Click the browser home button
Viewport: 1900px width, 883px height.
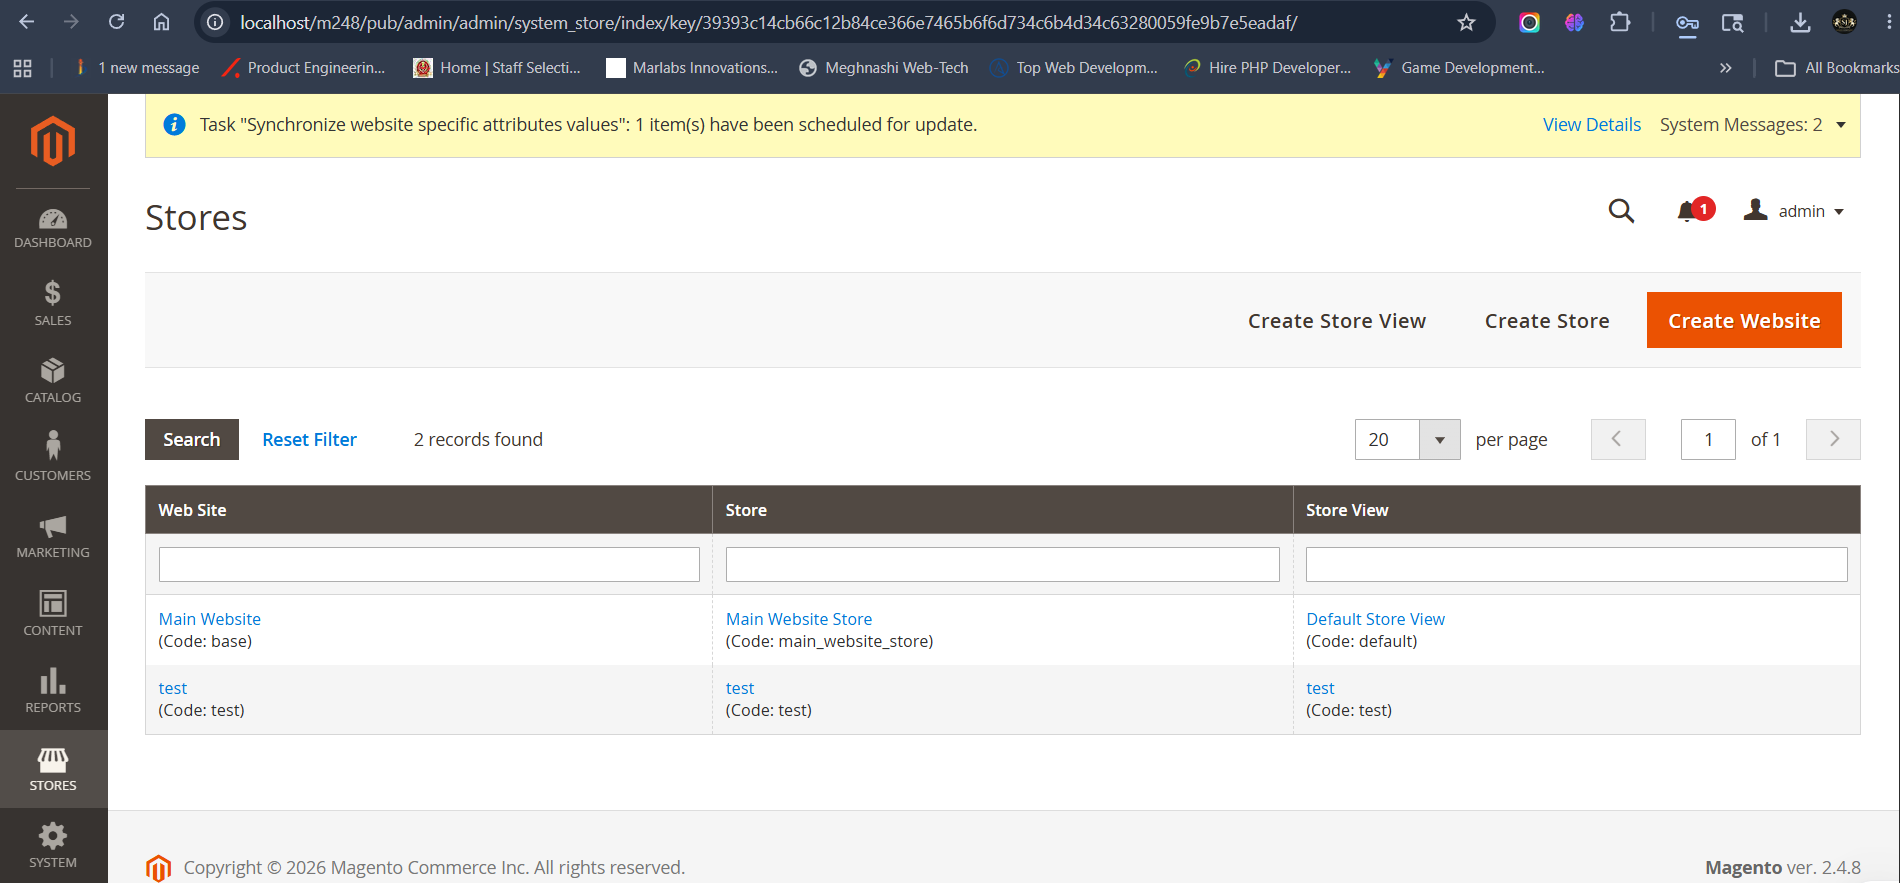pyautogui.click(x=161, y=22)
